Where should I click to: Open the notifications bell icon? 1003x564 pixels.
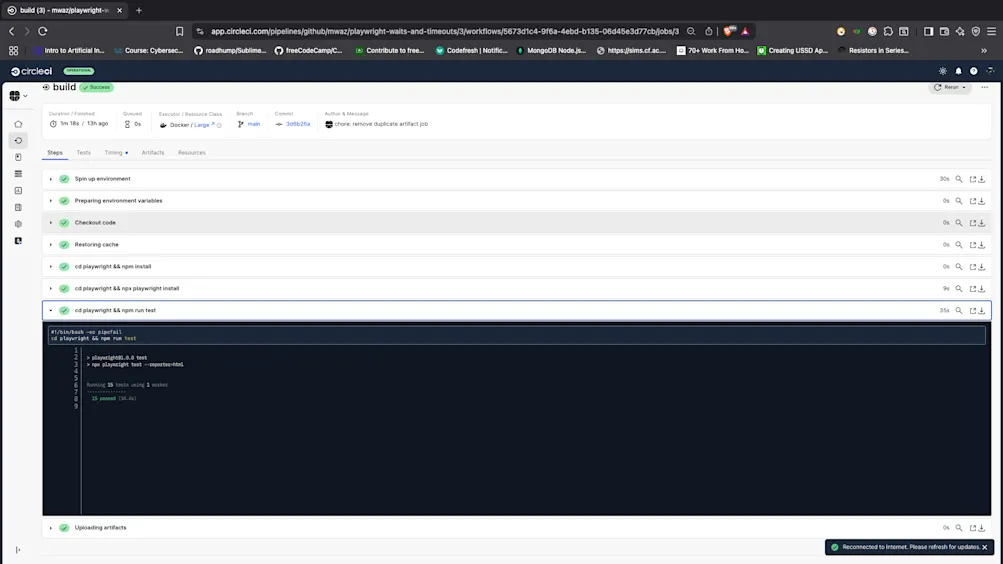tap(958, 71)
